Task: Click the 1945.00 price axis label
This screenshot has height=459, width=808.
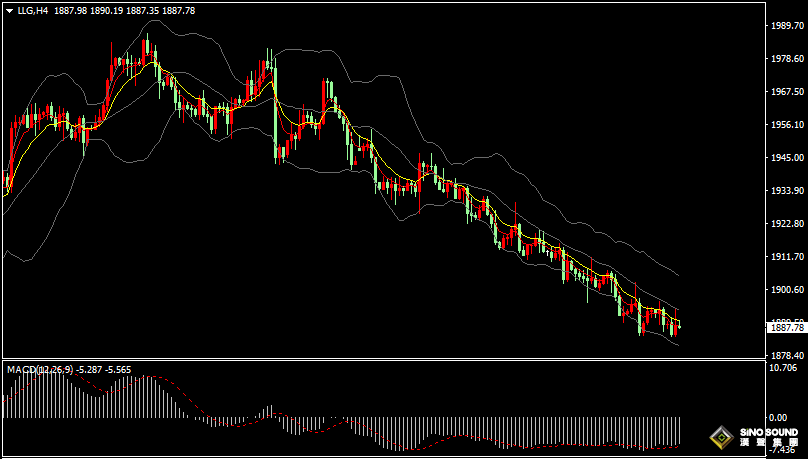Action: tap(785, 158)
